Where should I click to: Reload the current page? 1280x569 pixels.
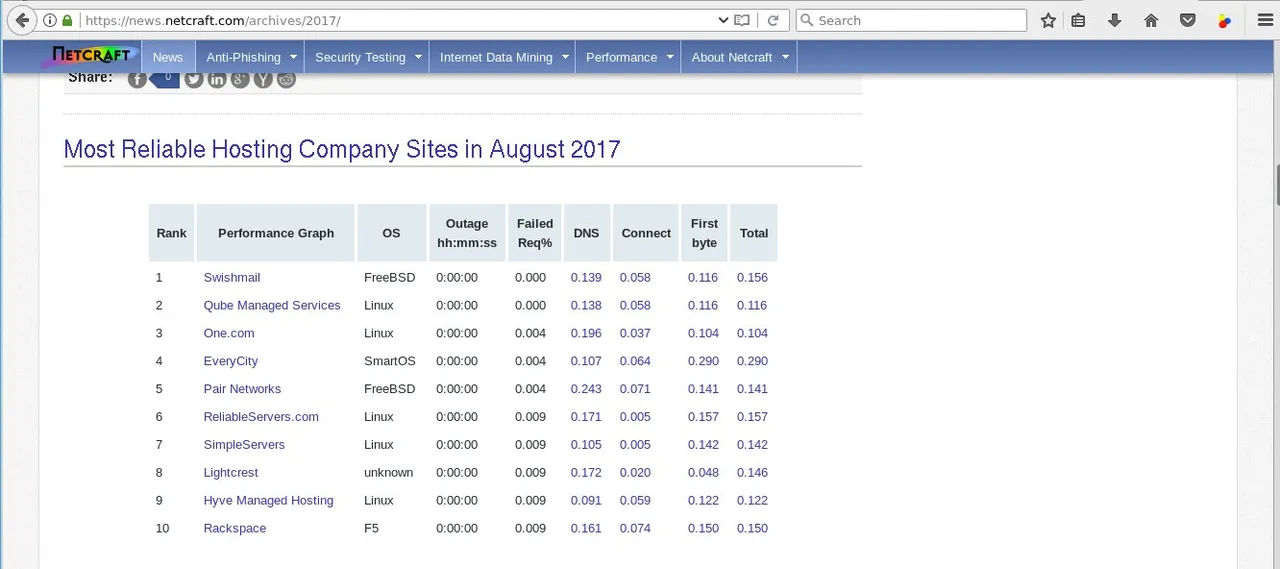tap(772, 20)
